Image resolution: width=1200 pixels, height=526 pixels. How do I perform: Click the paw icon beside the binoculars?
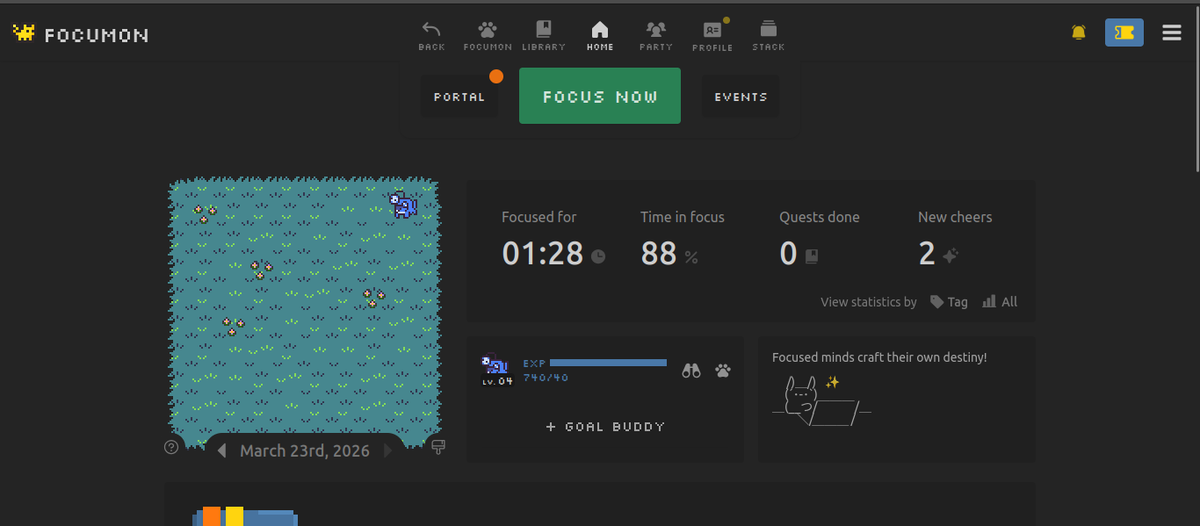[723, 370]
